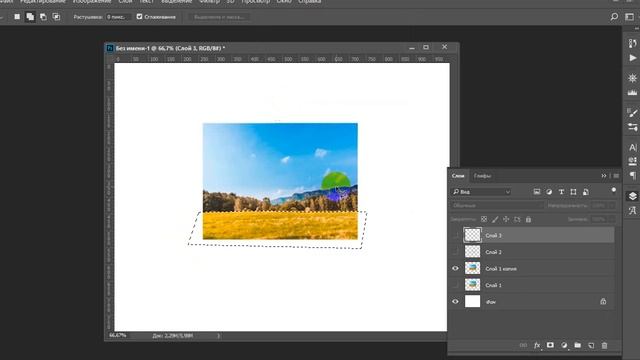
Task: Toggle layer filtering switch
Action: (613, 191)
